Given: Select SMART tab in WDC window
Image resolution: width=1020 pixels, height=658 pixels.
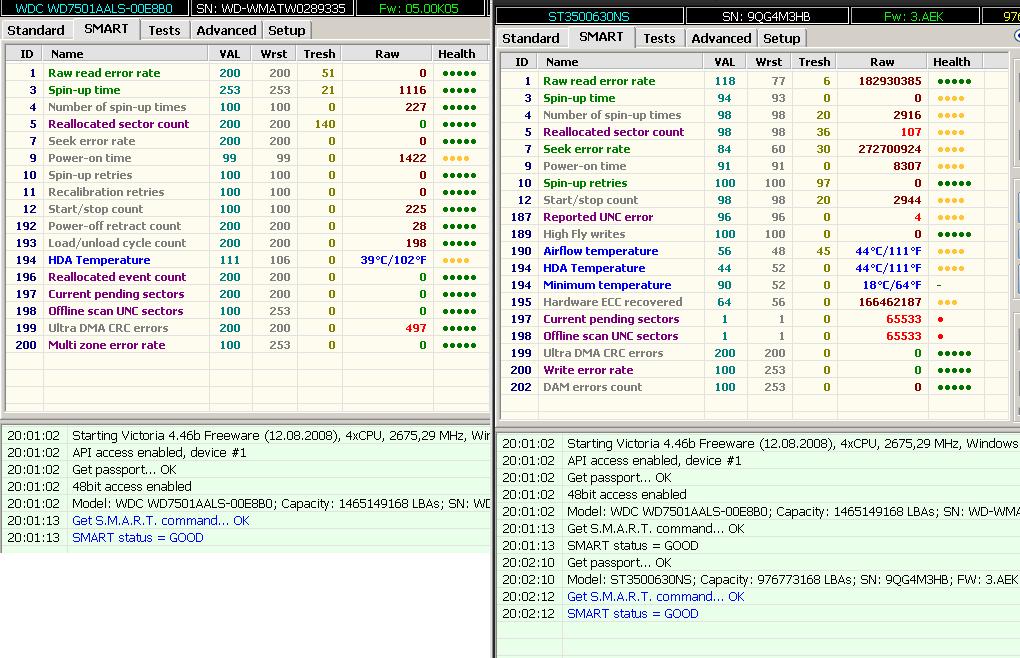Looking at the screenshot, I should (x=106, y=29).
